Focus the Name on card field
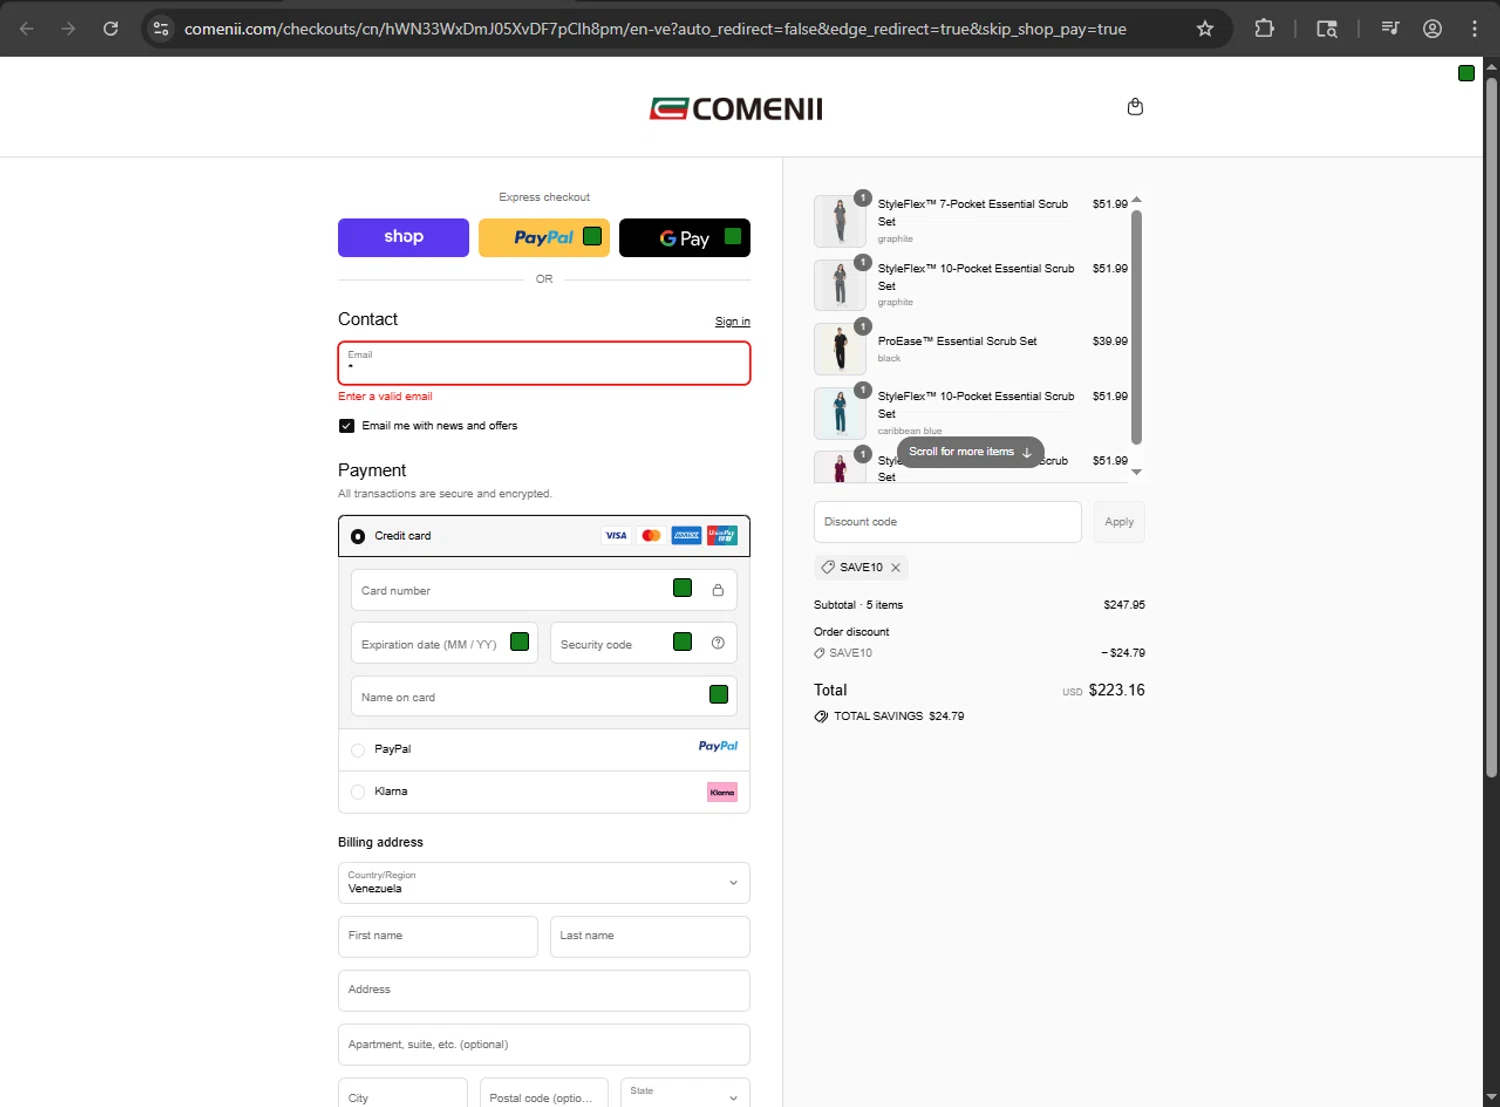Screen dimensions: 1500x1107 pyautogui.click(x=544, y=696)
